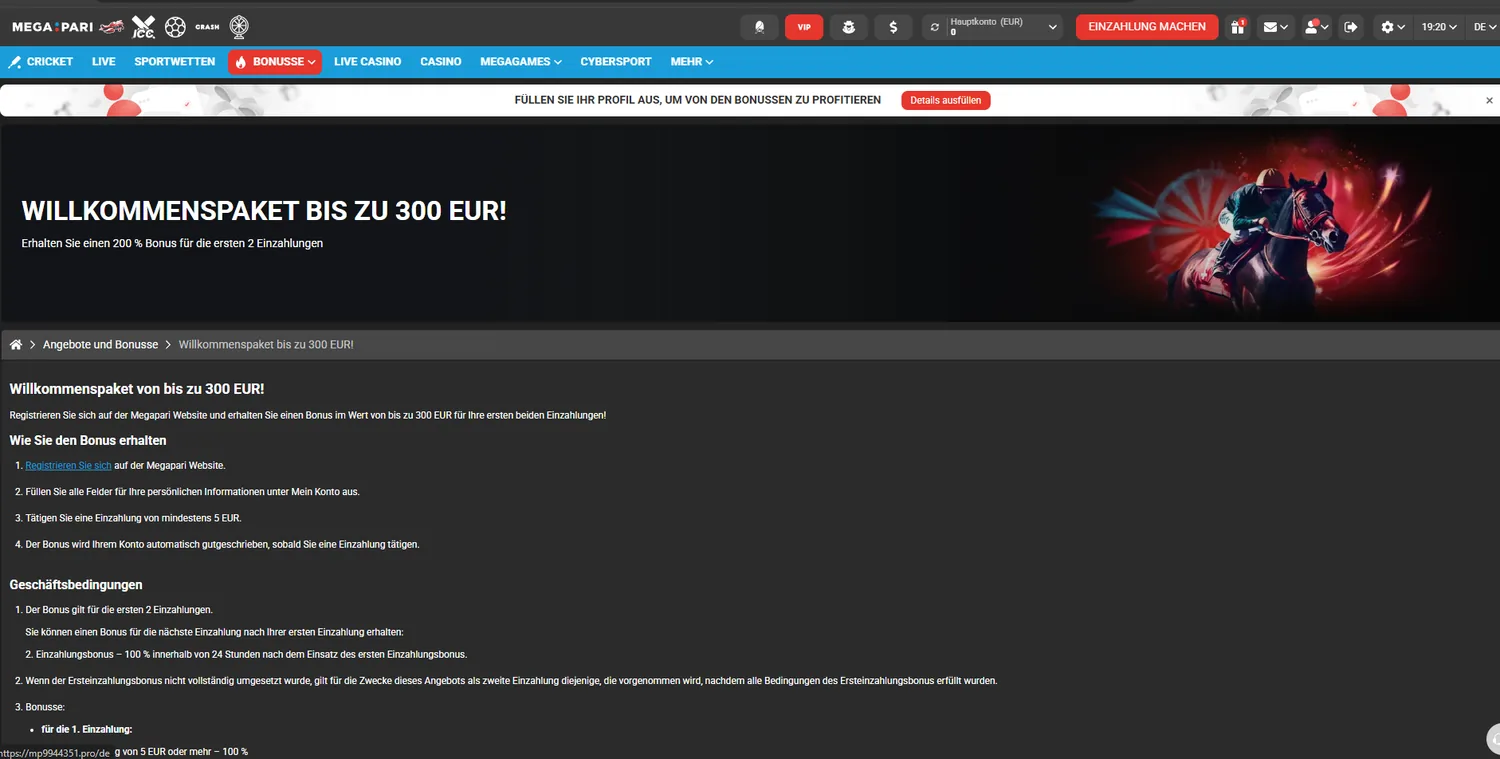Open the Live Casino menu item
The height and width of the screenshot is (759, 1500).
(x=367, y=62)
